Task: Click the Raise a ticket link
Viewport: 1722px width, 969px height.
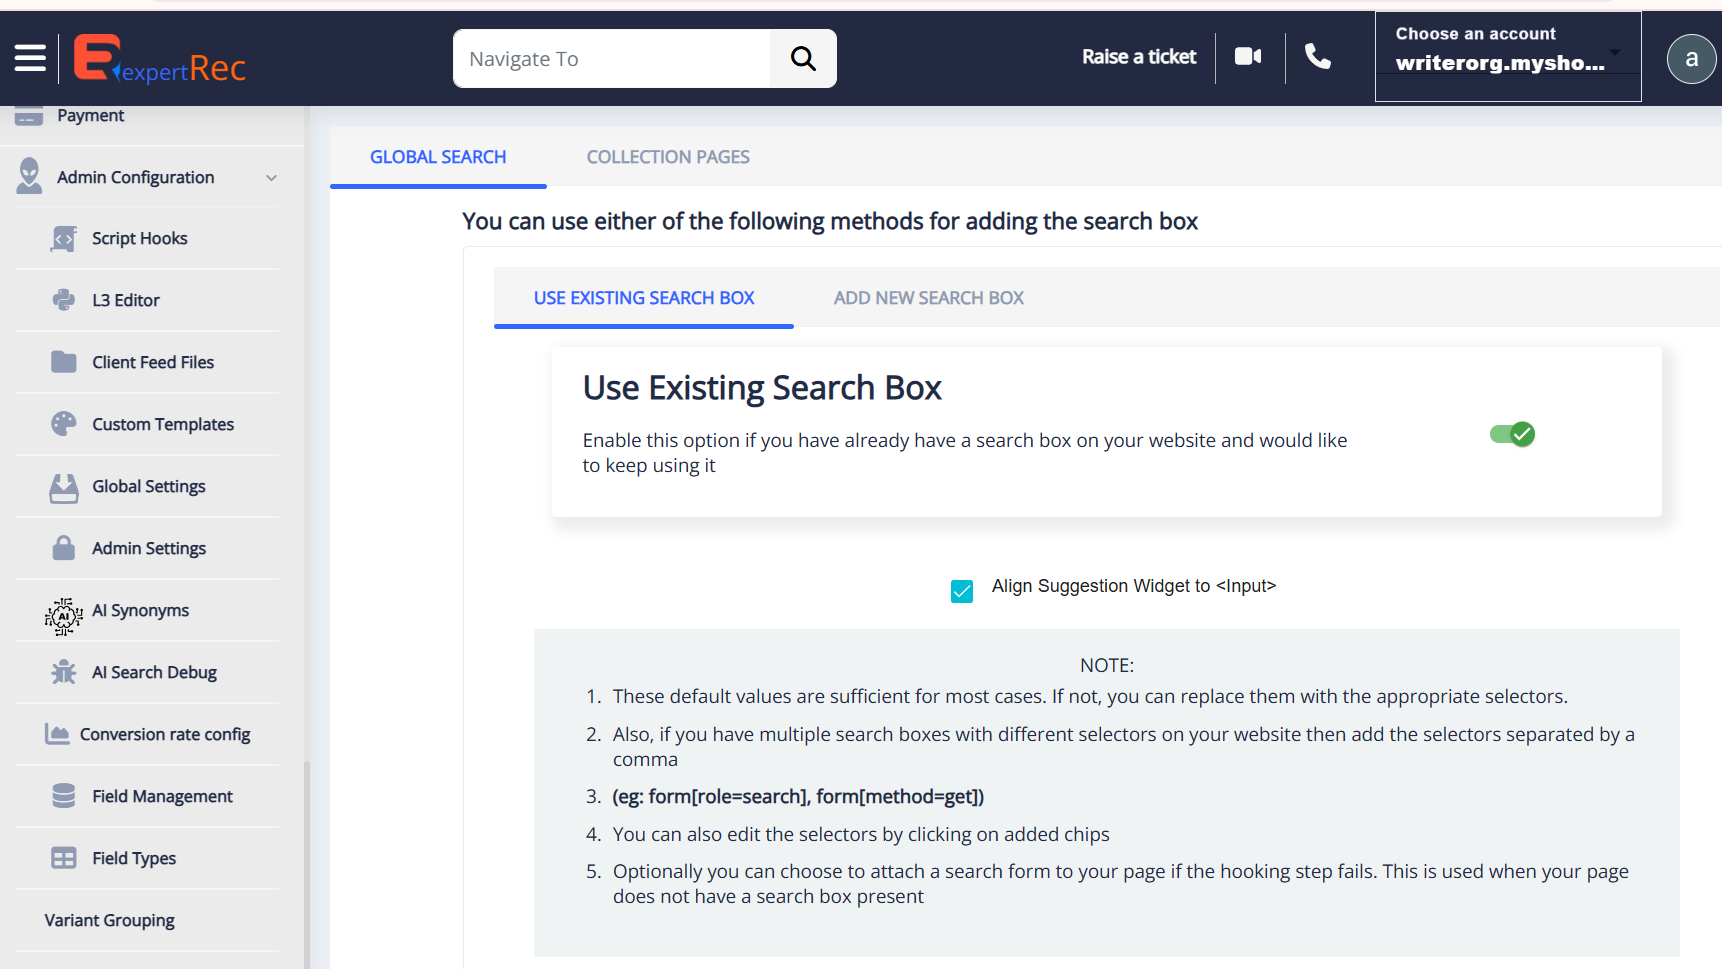Action: 1138,57
